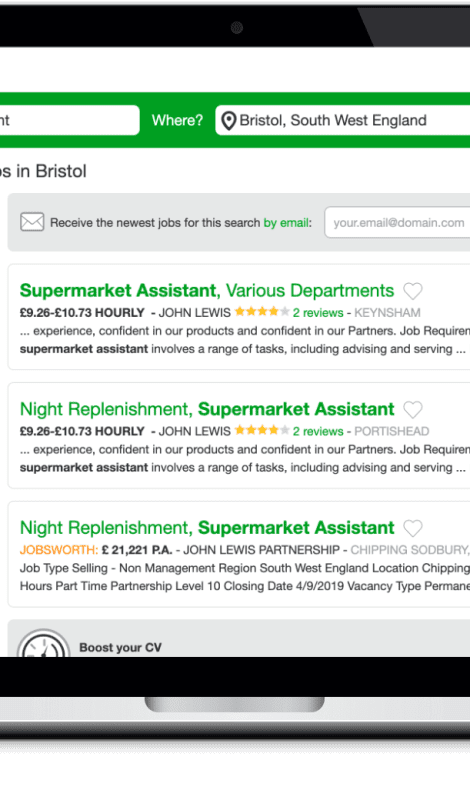Click star rating for Keynsham John Lewis job
Viewport: 470px width, 800px height.
[x=262, y=311]
